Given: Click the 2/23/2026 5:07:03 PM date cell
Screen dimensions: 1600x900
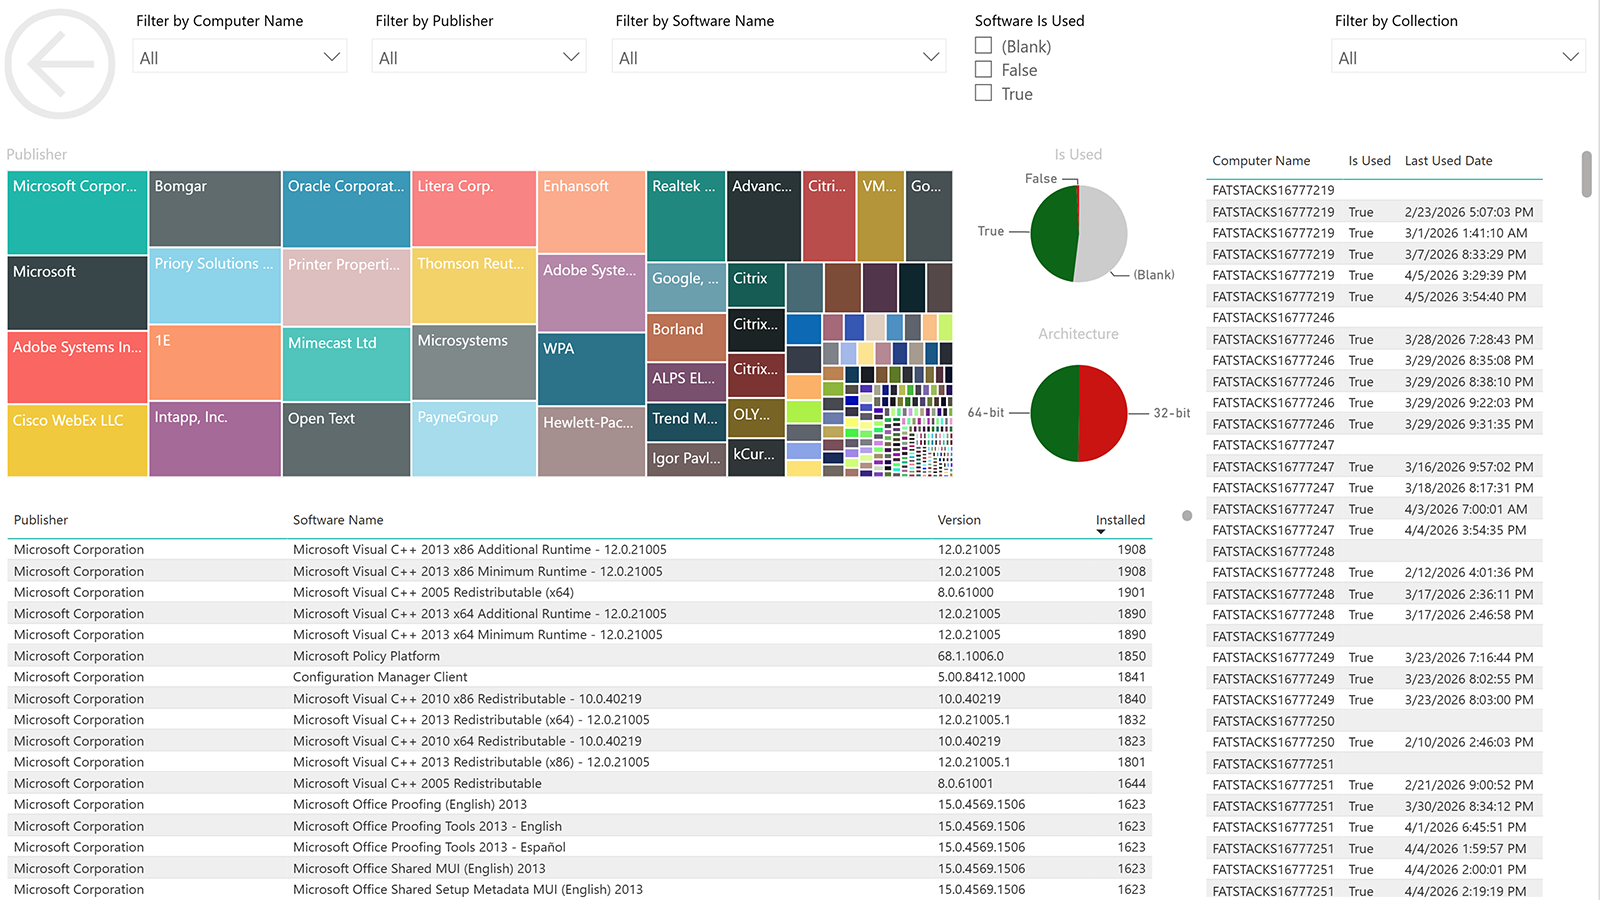Looking at the screenshot, I should click(1468, 212).
